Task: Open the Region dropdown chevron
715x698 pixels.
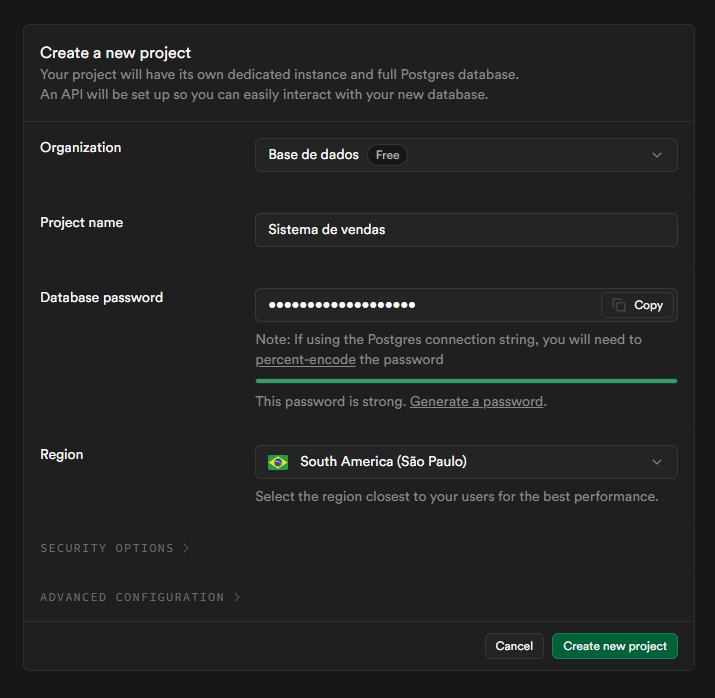Action: coord(657,462)
